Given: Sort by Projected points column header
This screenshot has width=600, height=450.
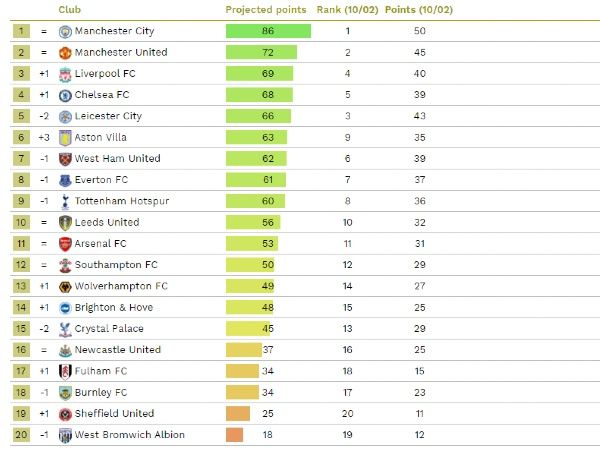Looking at the screenshot, I should (x=264, y=9).
